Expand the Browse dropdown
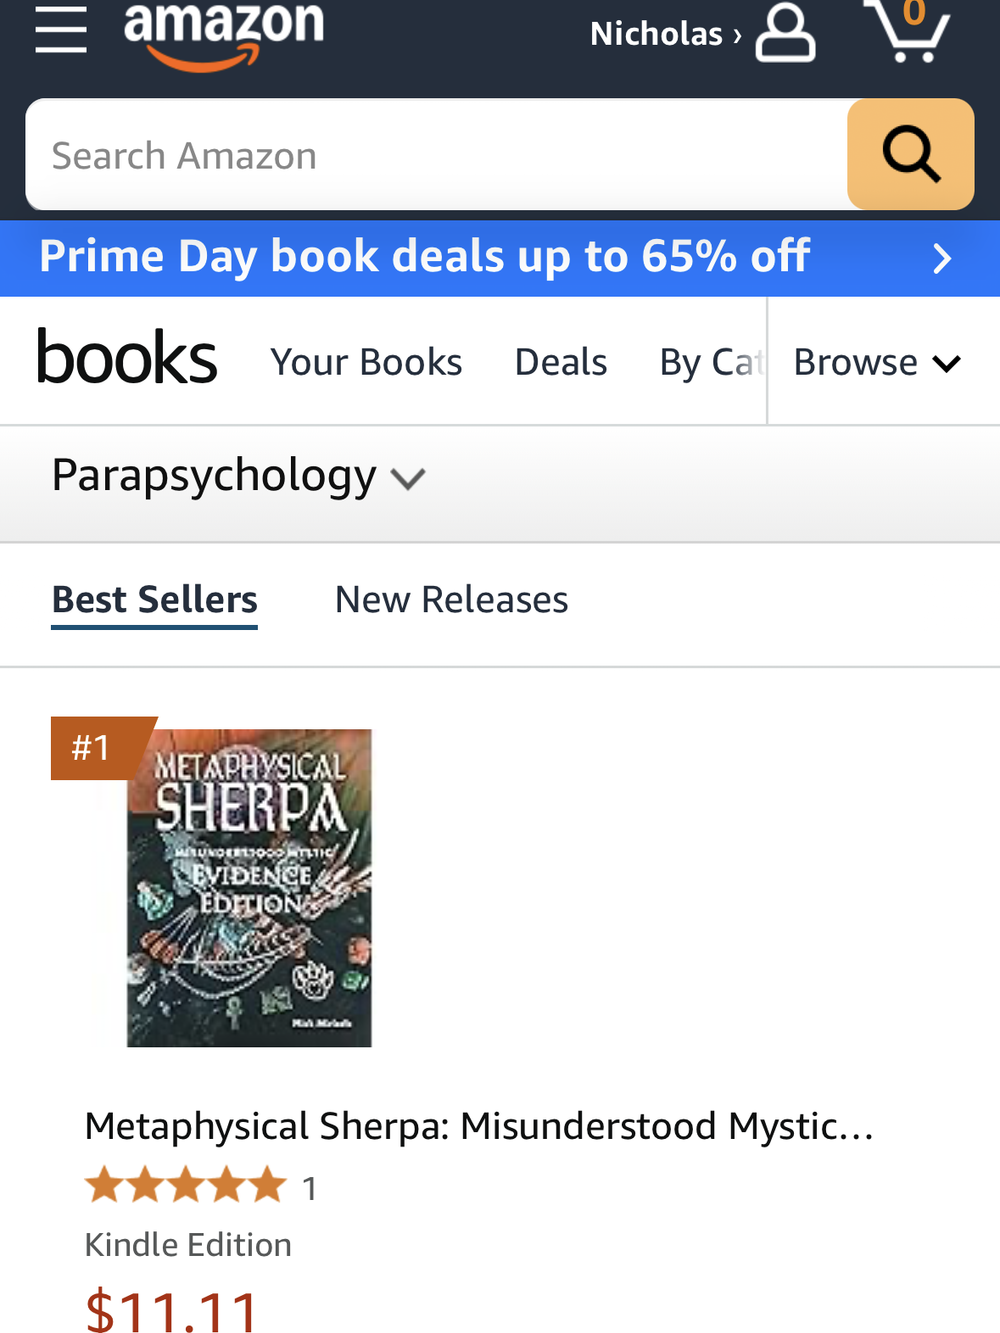The image size is (1000, 1333). (x=876, y=362)
